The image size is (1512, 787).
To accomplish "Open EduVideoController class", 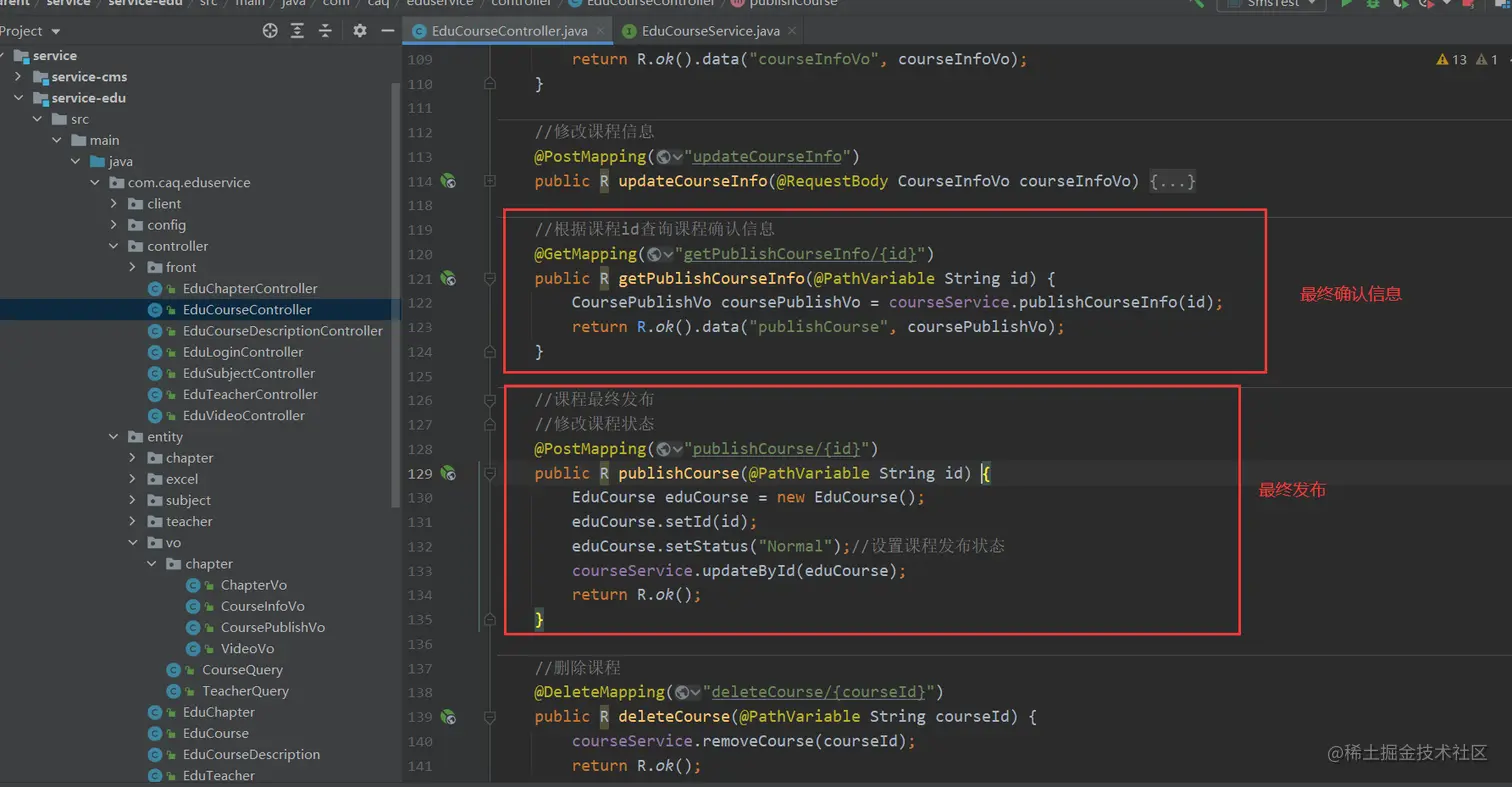I will [243, 416].
